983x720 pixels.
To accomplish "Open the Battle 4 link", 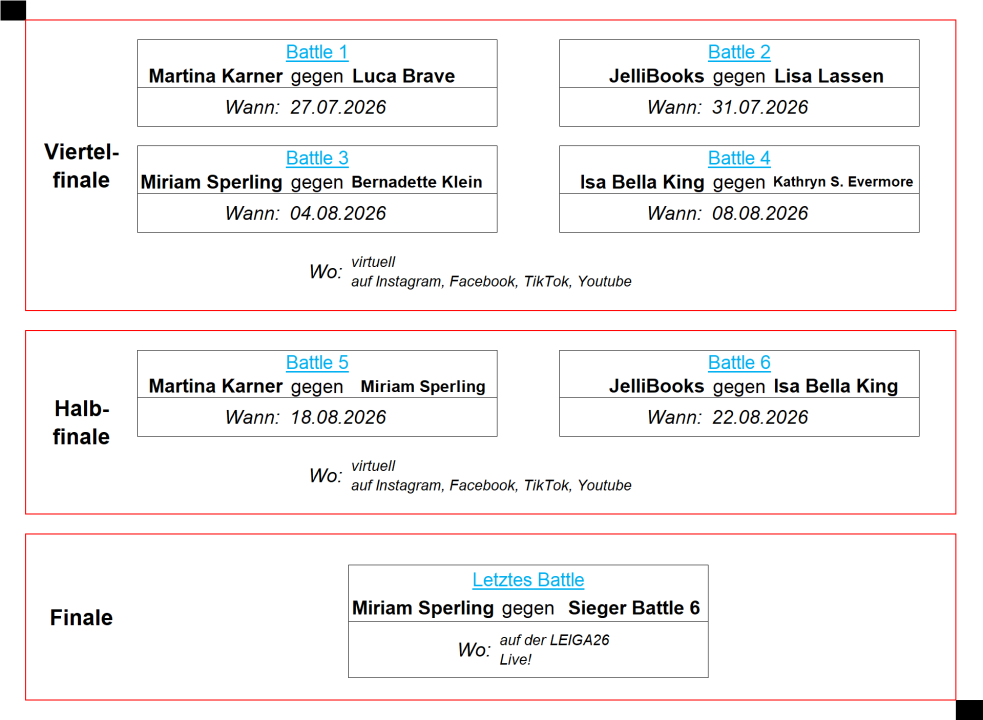I will [x=739, y=158].
